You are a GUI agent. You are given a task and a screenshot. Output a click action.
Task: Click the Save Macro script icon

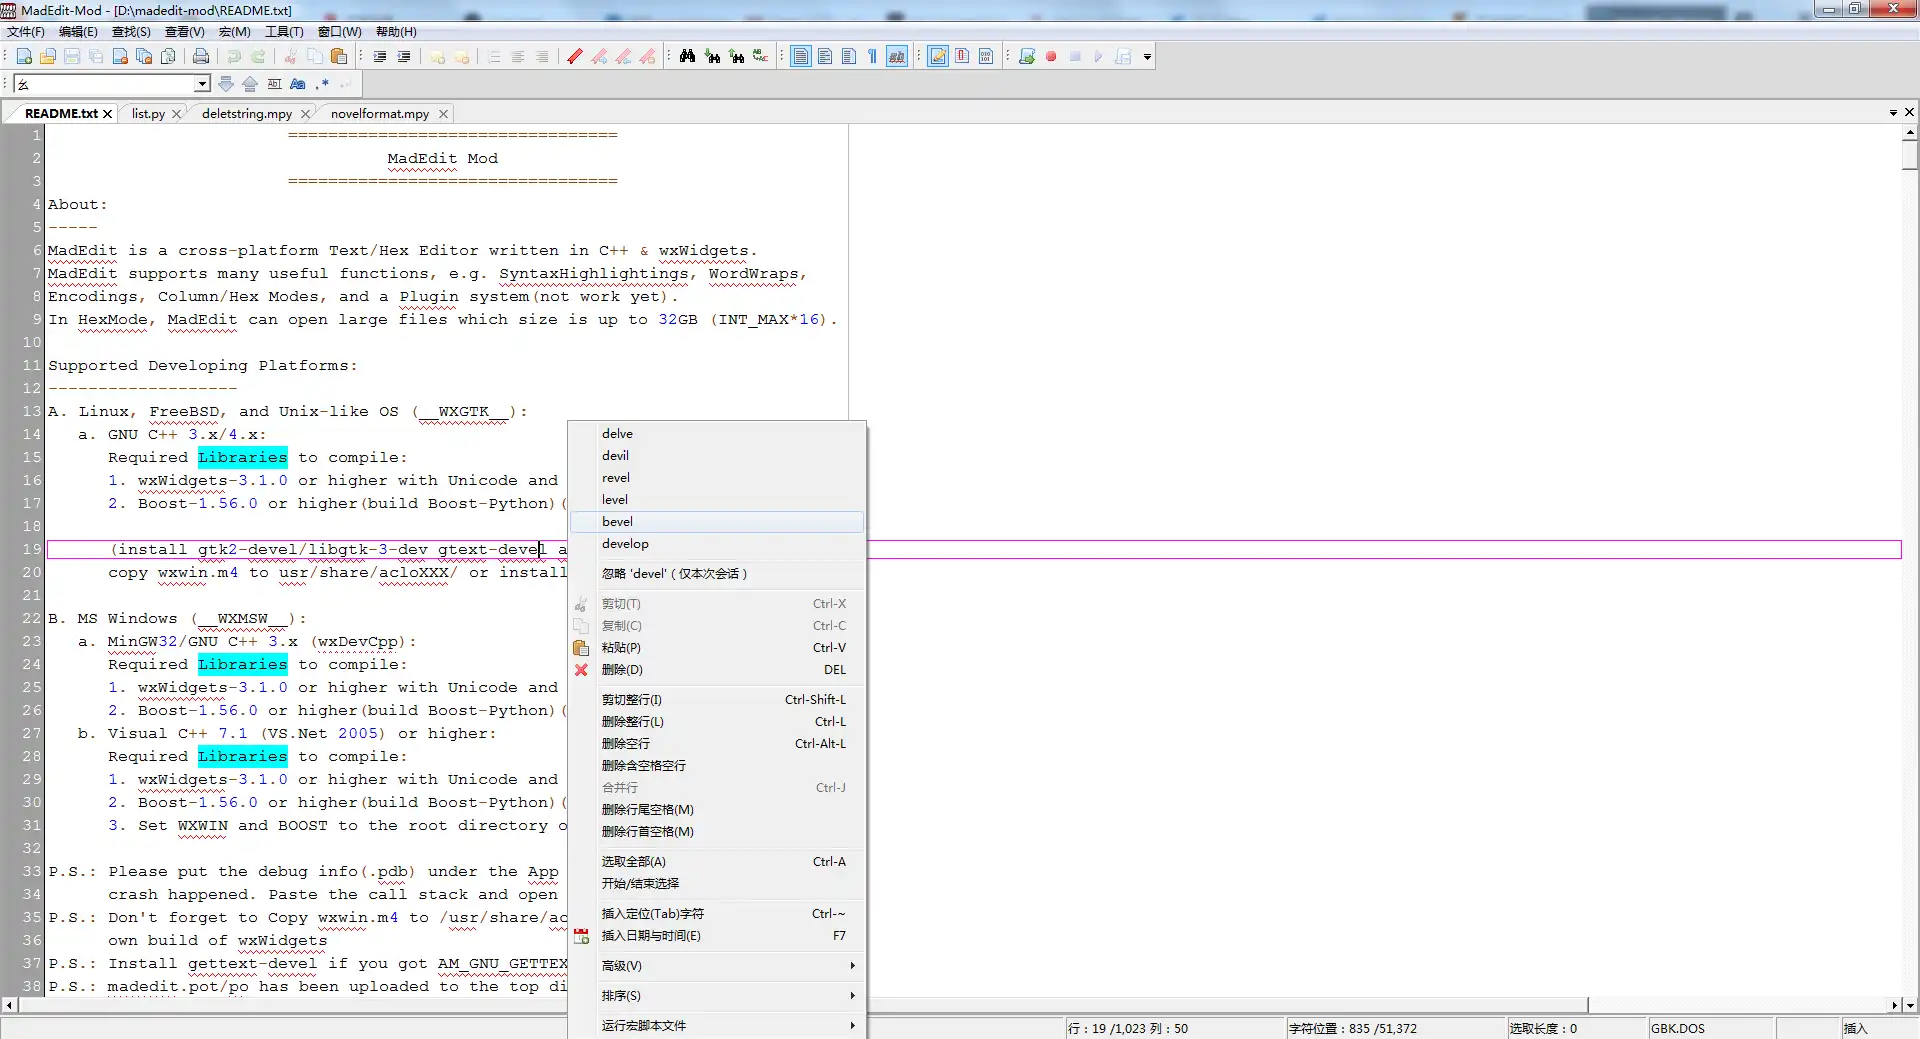coord(1123,57)
